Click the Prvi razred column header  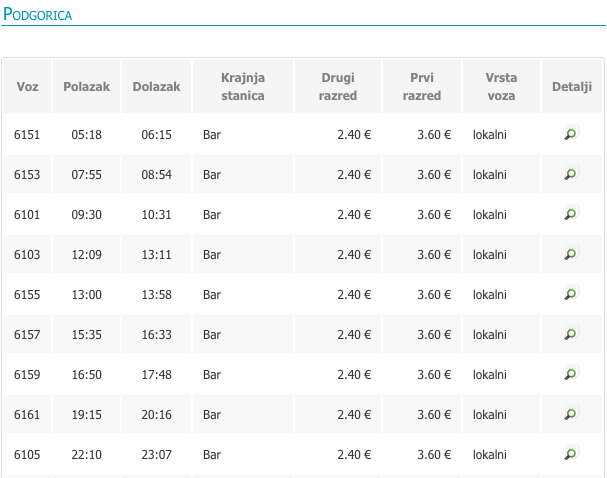pyautogui.click(x=422, y=86)
